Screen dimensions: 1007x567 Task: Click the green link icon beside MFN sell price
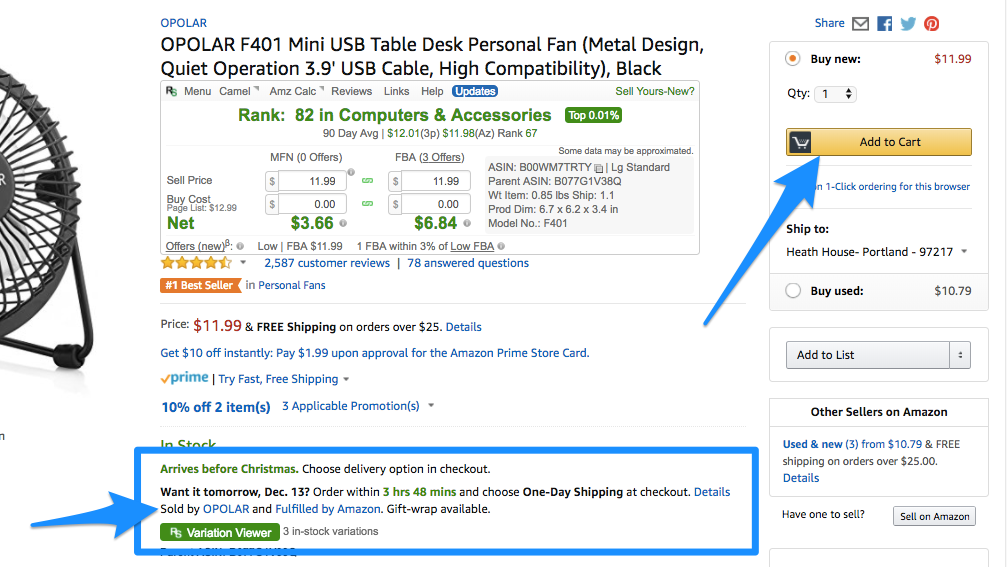[x=367, y=181]
